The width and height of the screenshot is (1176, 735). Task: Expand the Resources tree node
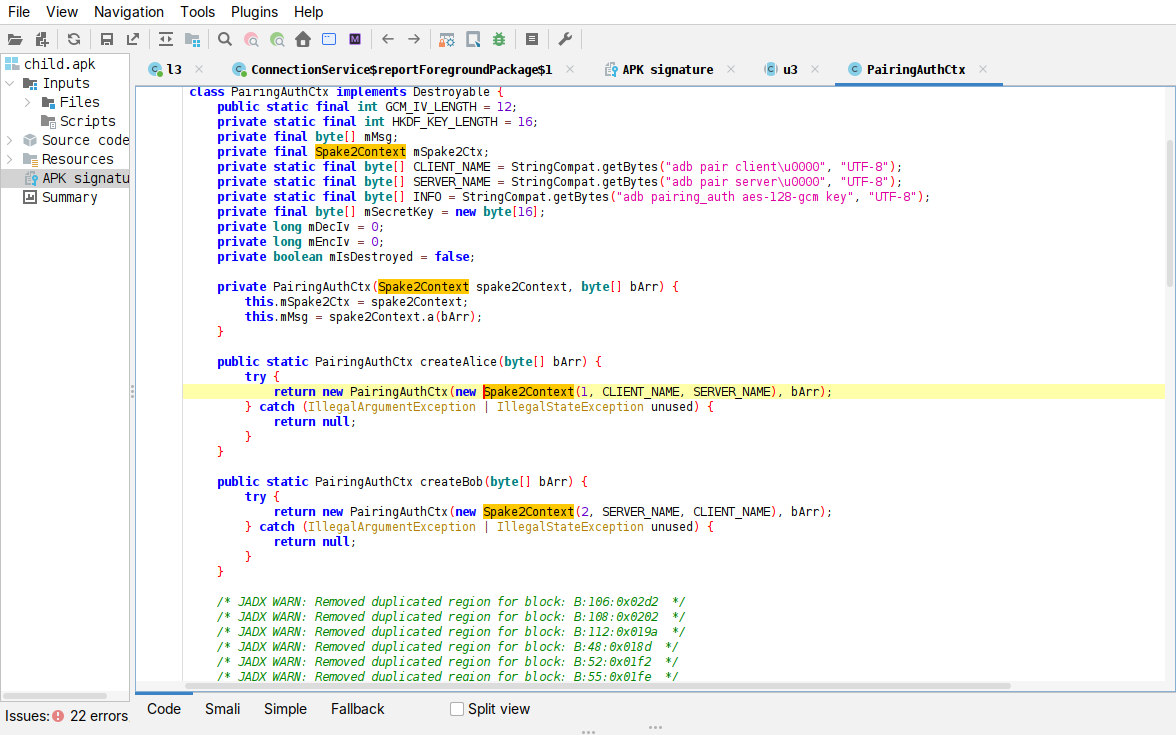coord(10,159)
